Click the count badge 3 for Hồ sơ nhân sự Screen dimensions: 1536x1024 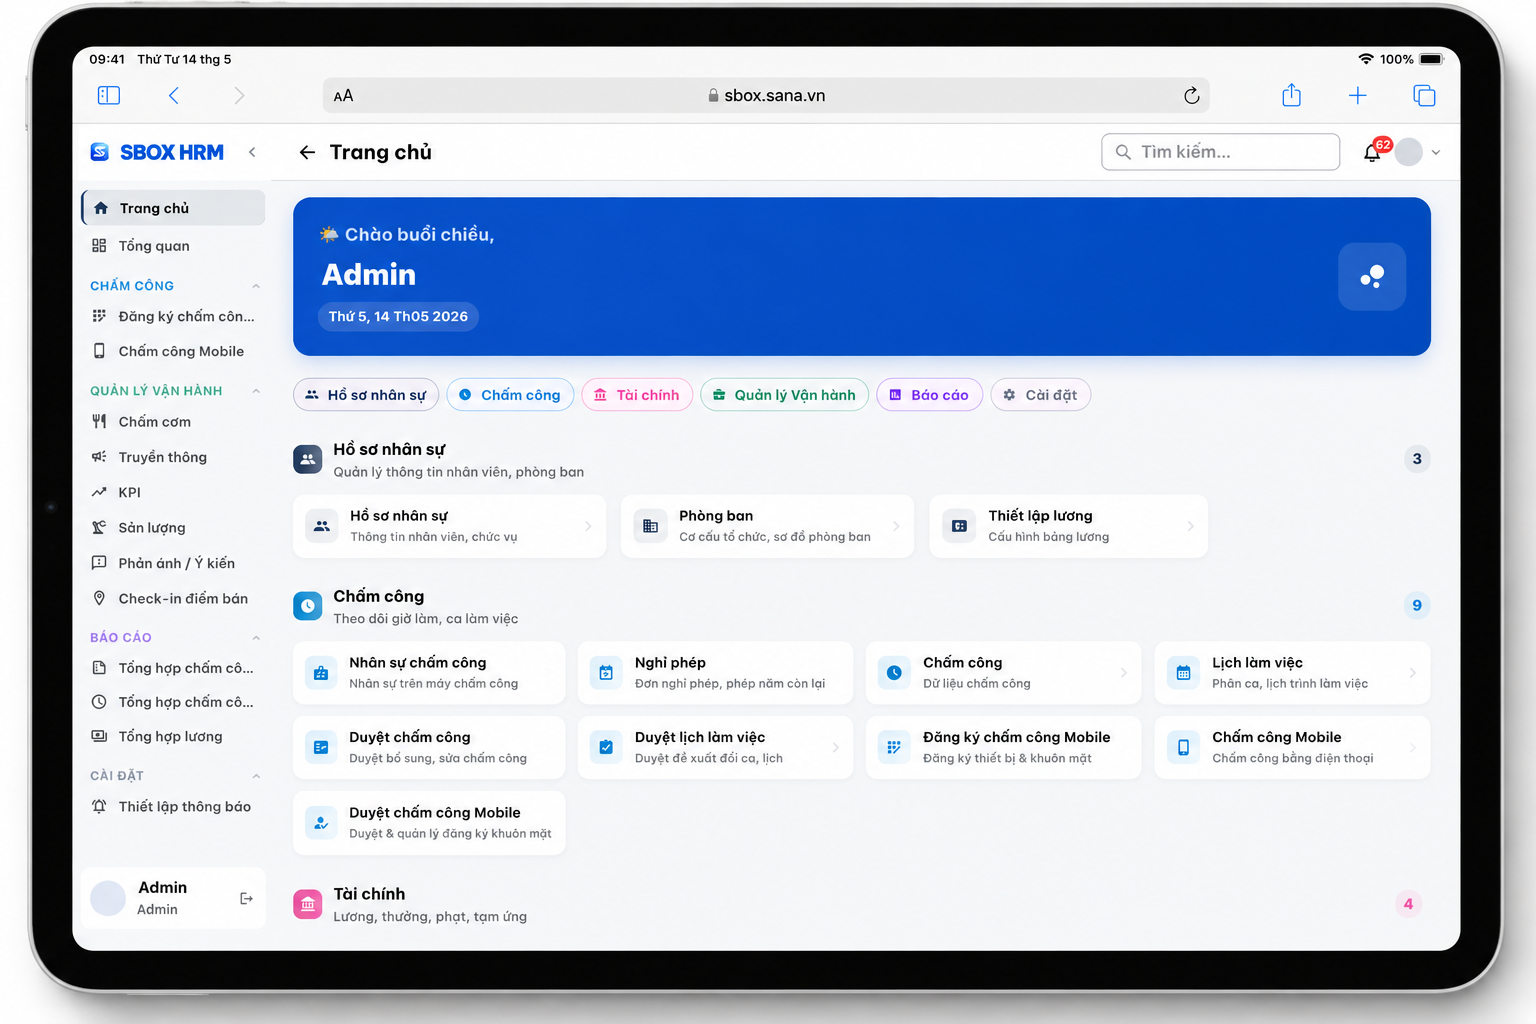1416,459
